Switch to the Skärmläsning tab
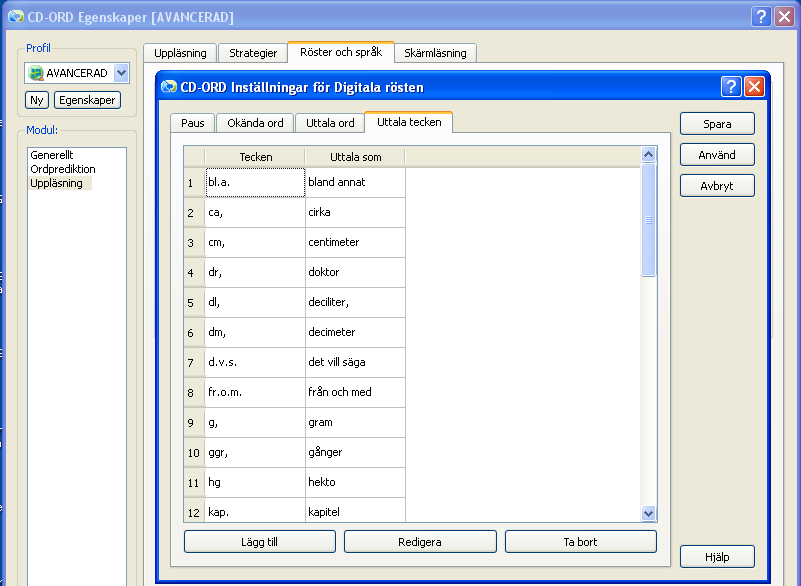 435,53
